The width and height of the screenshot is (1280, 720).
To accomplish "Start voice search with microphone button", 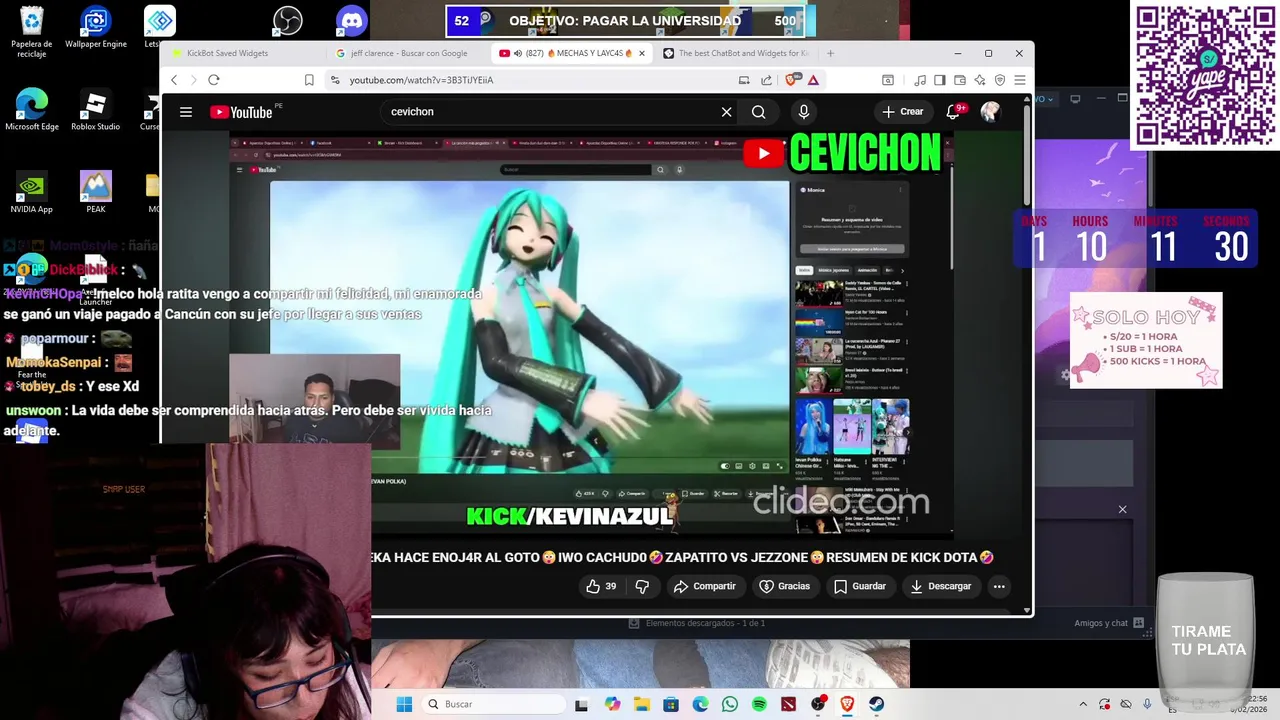I will 804,112.
